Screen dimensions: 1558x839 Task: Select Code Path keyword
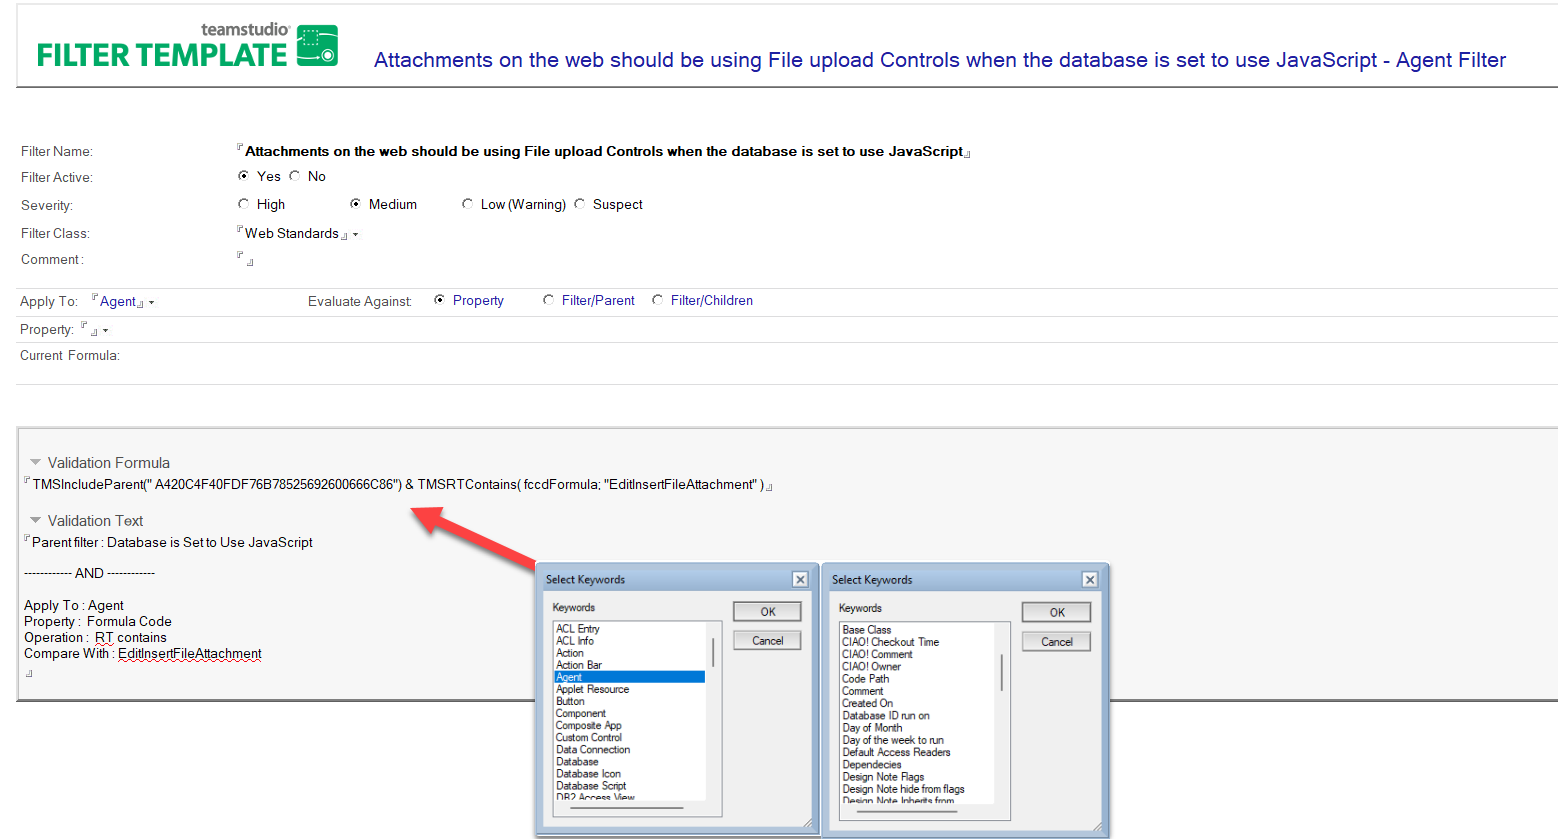[865, 679]
